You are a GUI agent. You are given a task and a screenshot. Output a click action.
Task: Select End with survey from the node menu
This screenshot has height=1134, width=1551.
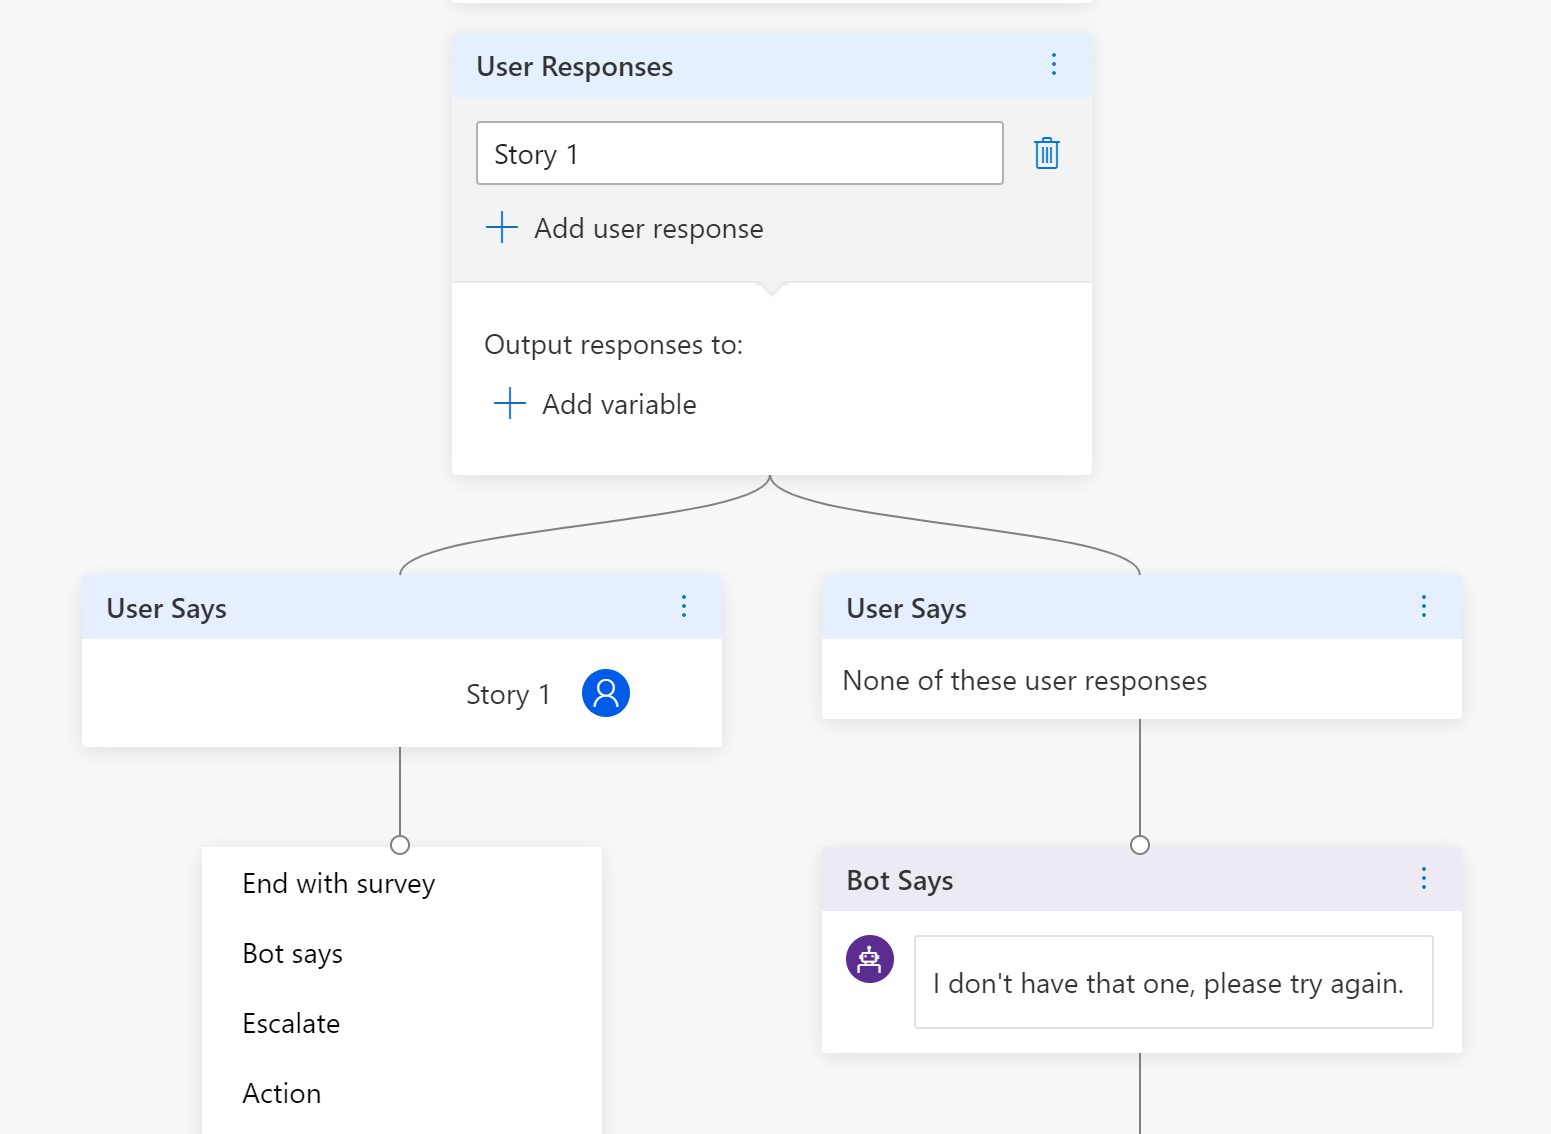339,884
